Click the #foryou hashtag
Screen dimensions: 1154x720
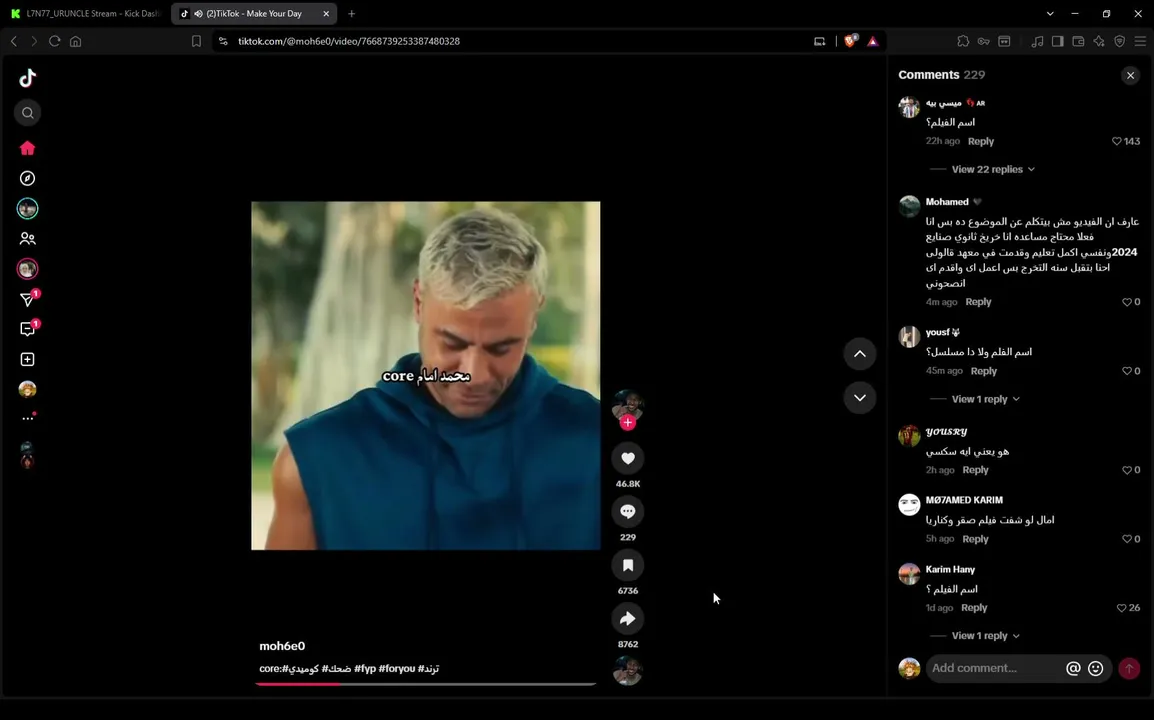click(397, 668)
